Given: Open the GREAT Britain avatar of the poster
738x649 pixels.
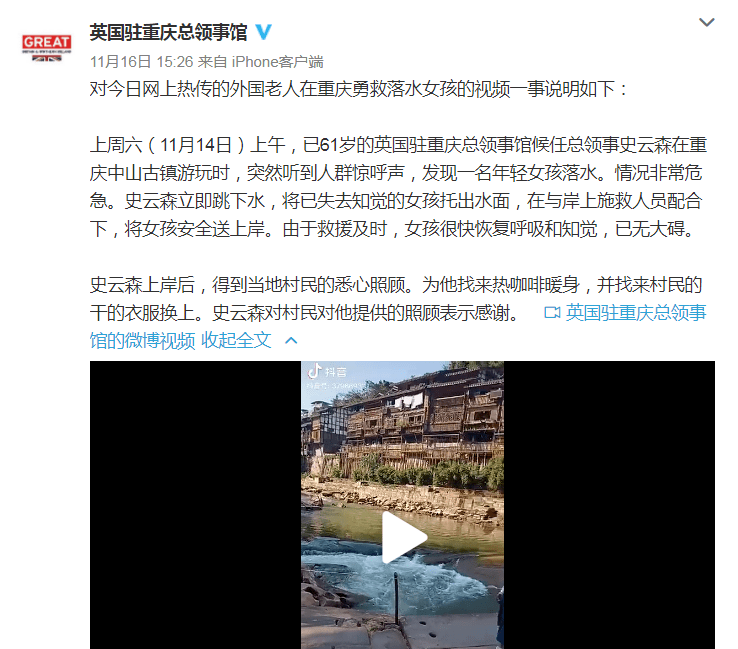Looking at the screenshot, I should [x=47, y=48].
